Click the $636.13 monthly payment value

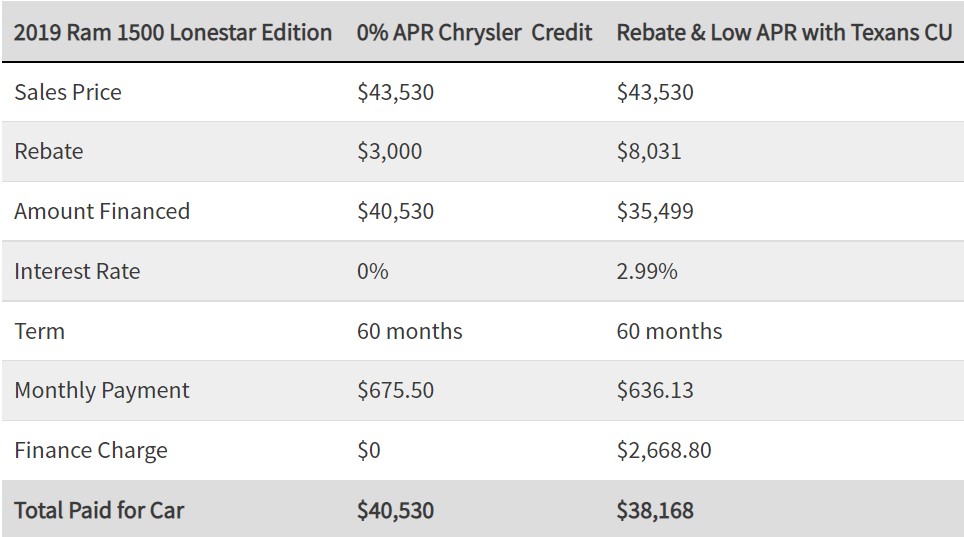(x=655, y=391)
